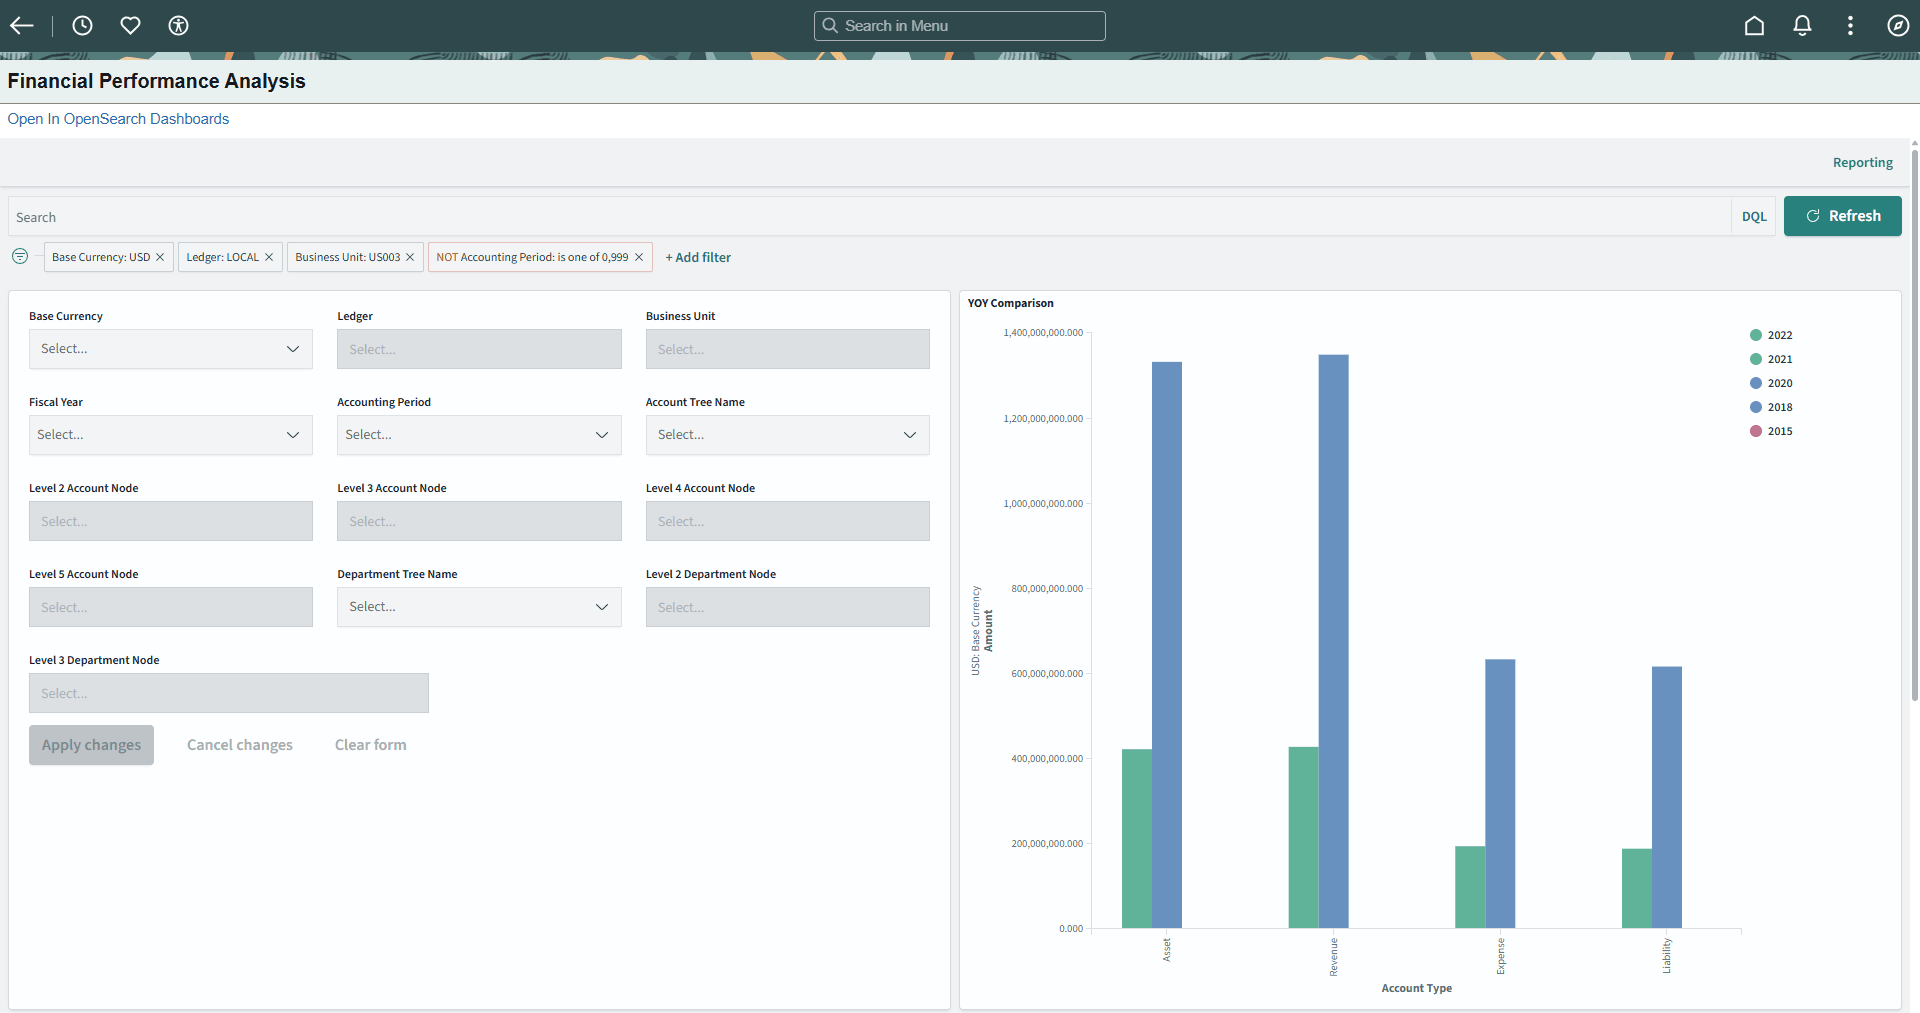1920x1013 pixels.
Task: Open notifications via the bell icon
Action: pos(1803,25)
